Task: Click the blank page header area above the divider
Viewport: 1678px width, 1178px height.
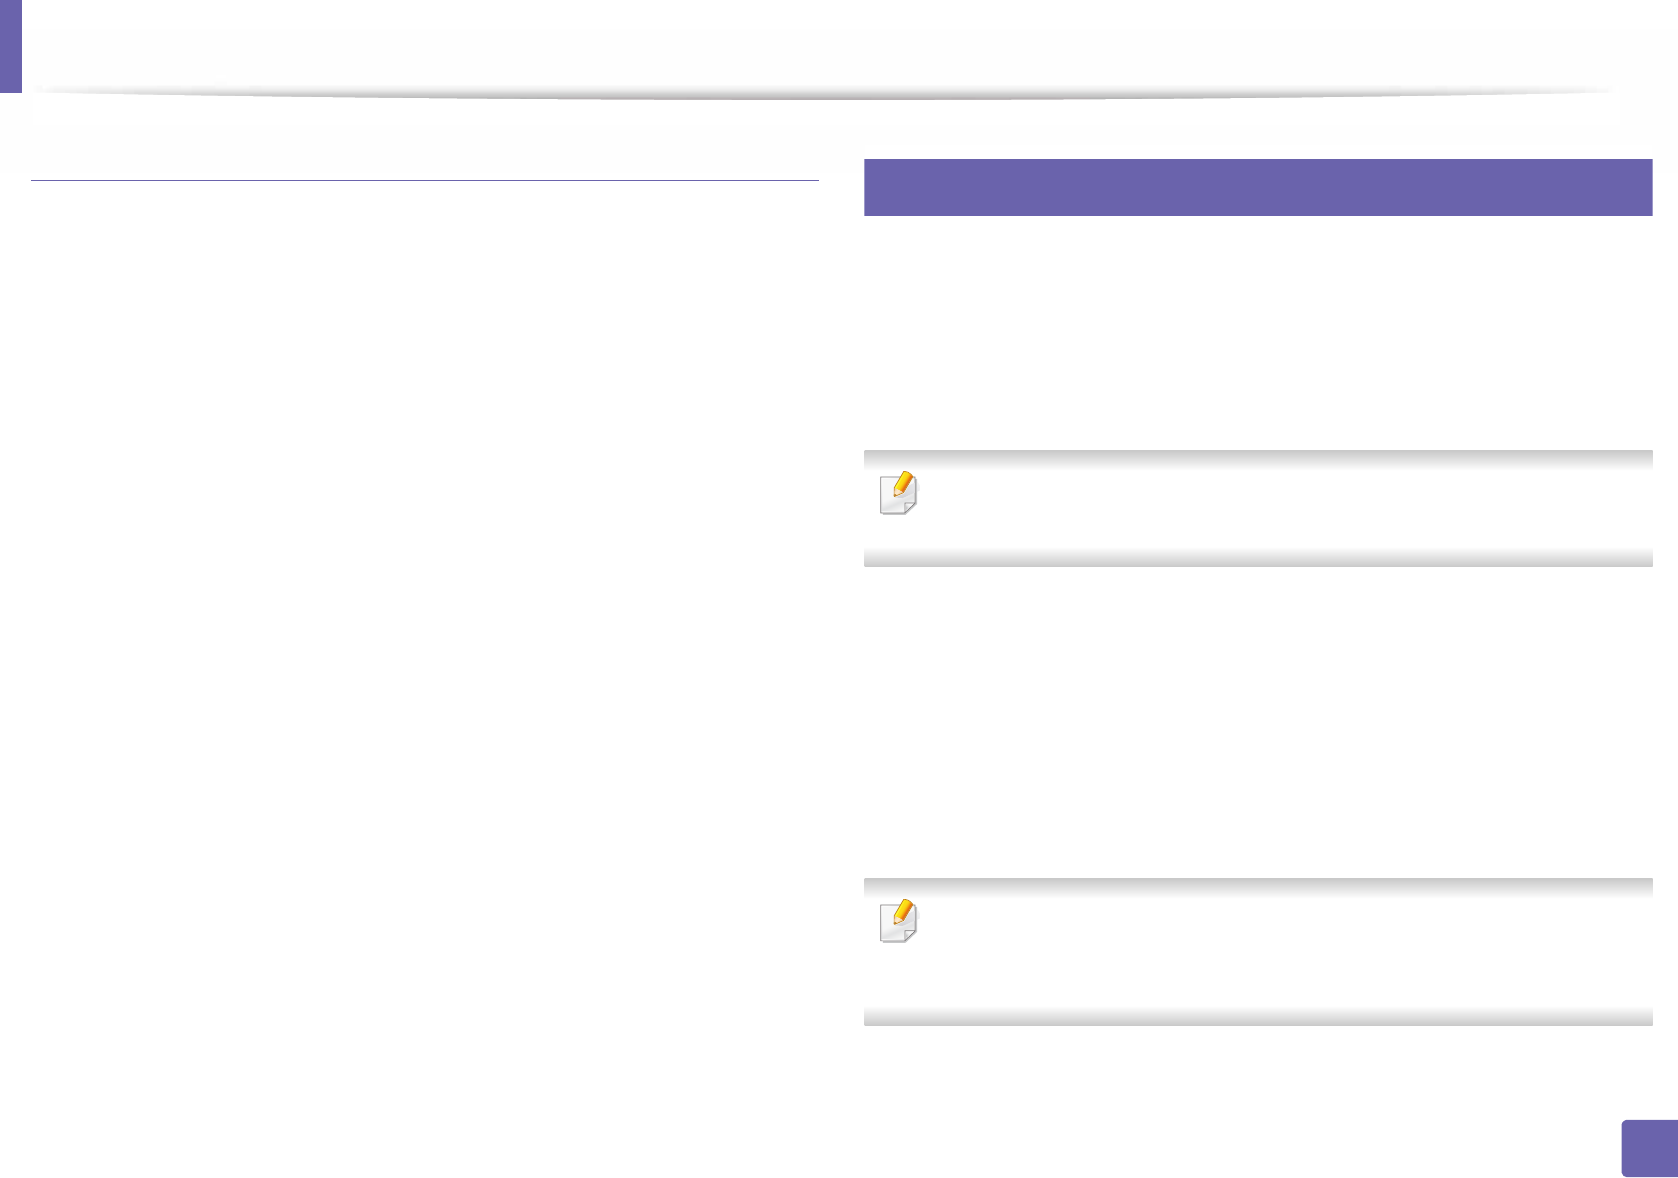Action: 820,45
